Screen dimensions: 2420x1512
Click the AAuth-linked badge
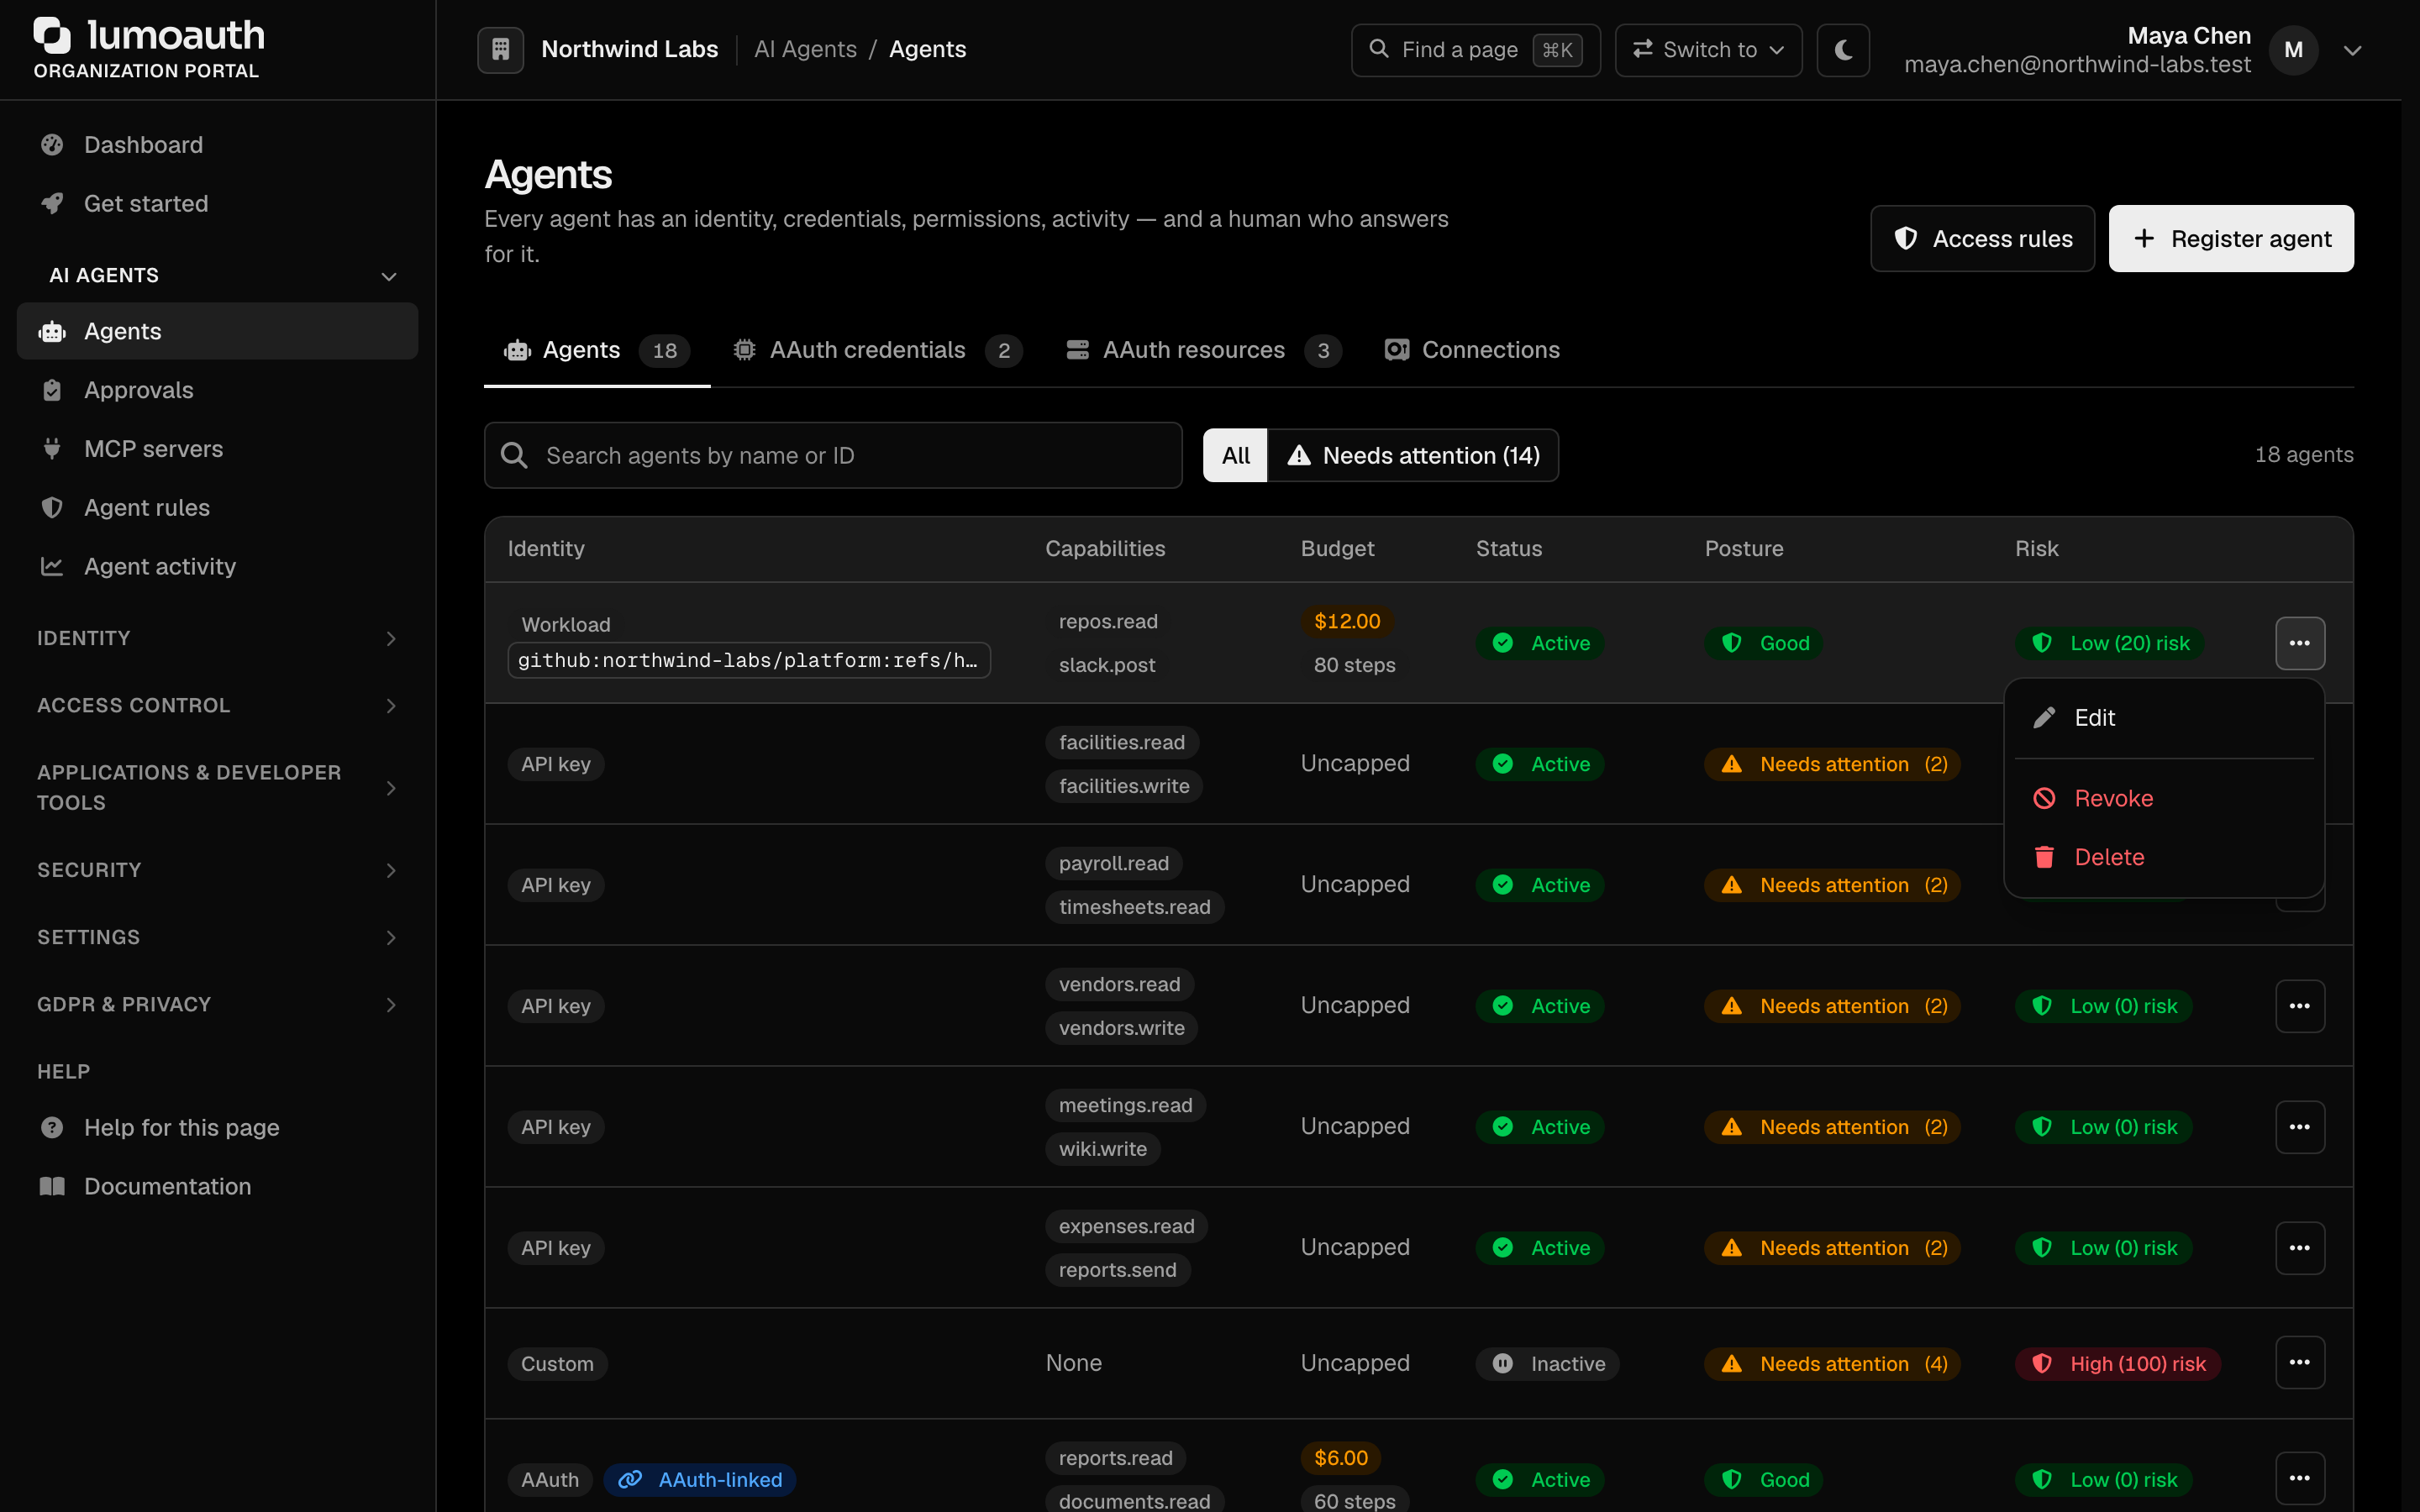[699, 1480]
